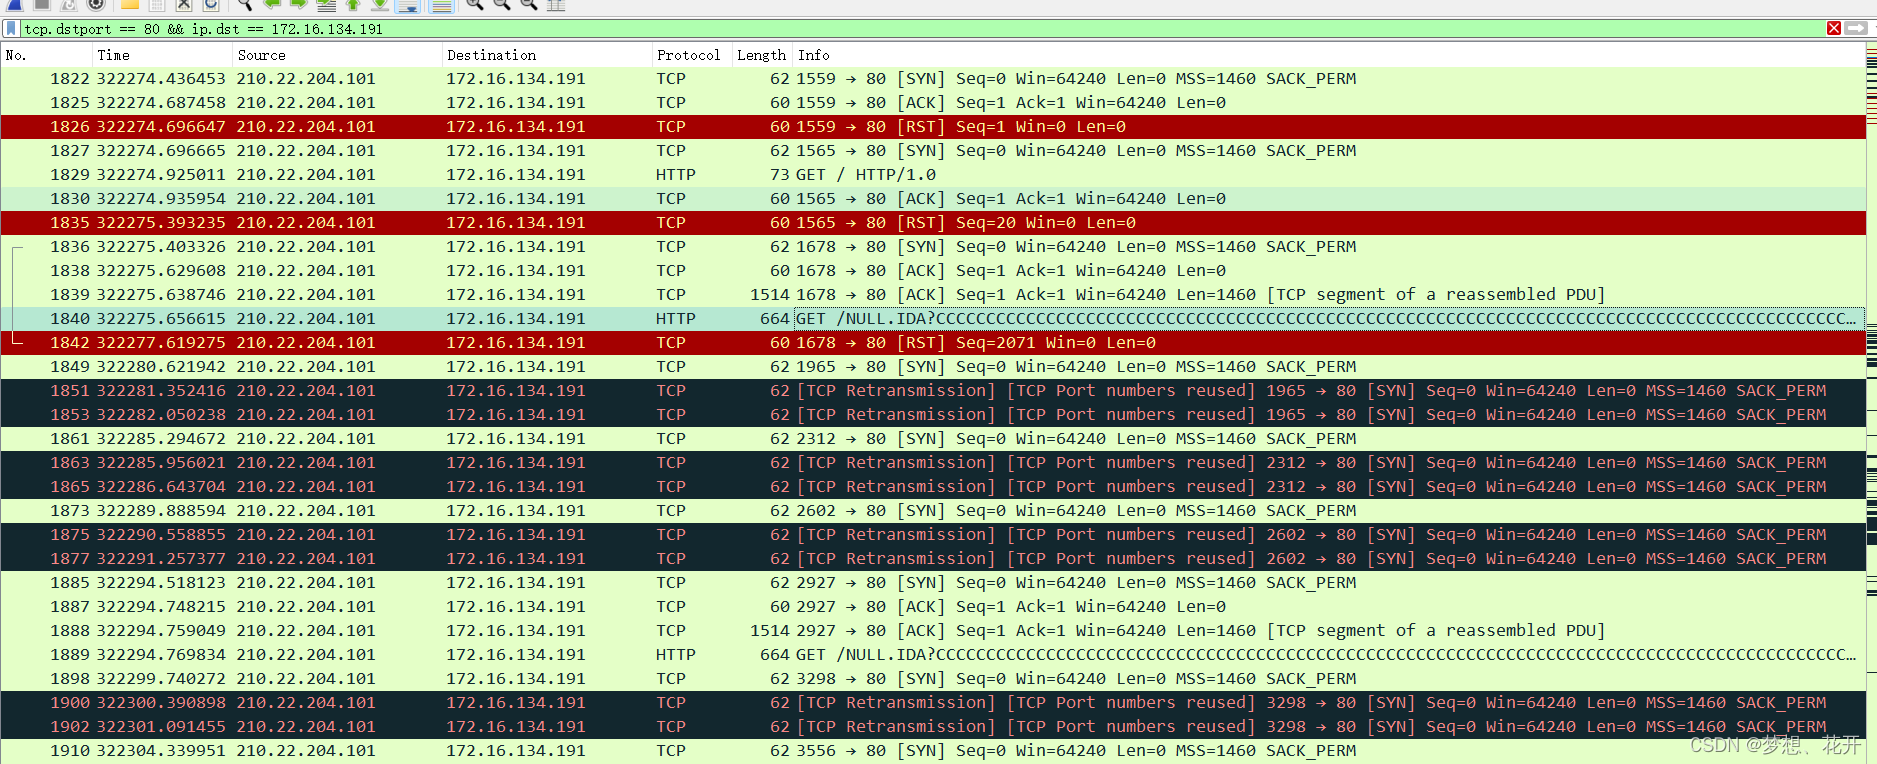Select packet 1836 SYN from port 1678
This screenshot has height=764, width=1877.
tap(933, 247)
